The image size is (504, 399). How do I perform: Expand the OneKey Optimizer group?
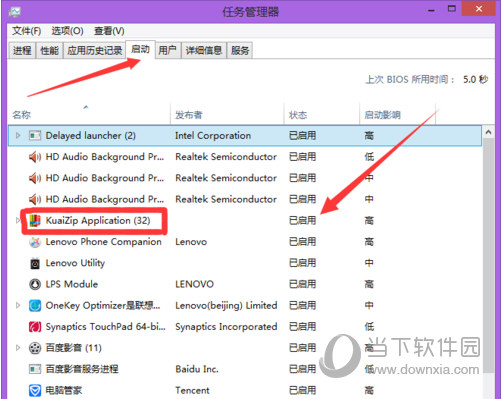tap(18, 305)
